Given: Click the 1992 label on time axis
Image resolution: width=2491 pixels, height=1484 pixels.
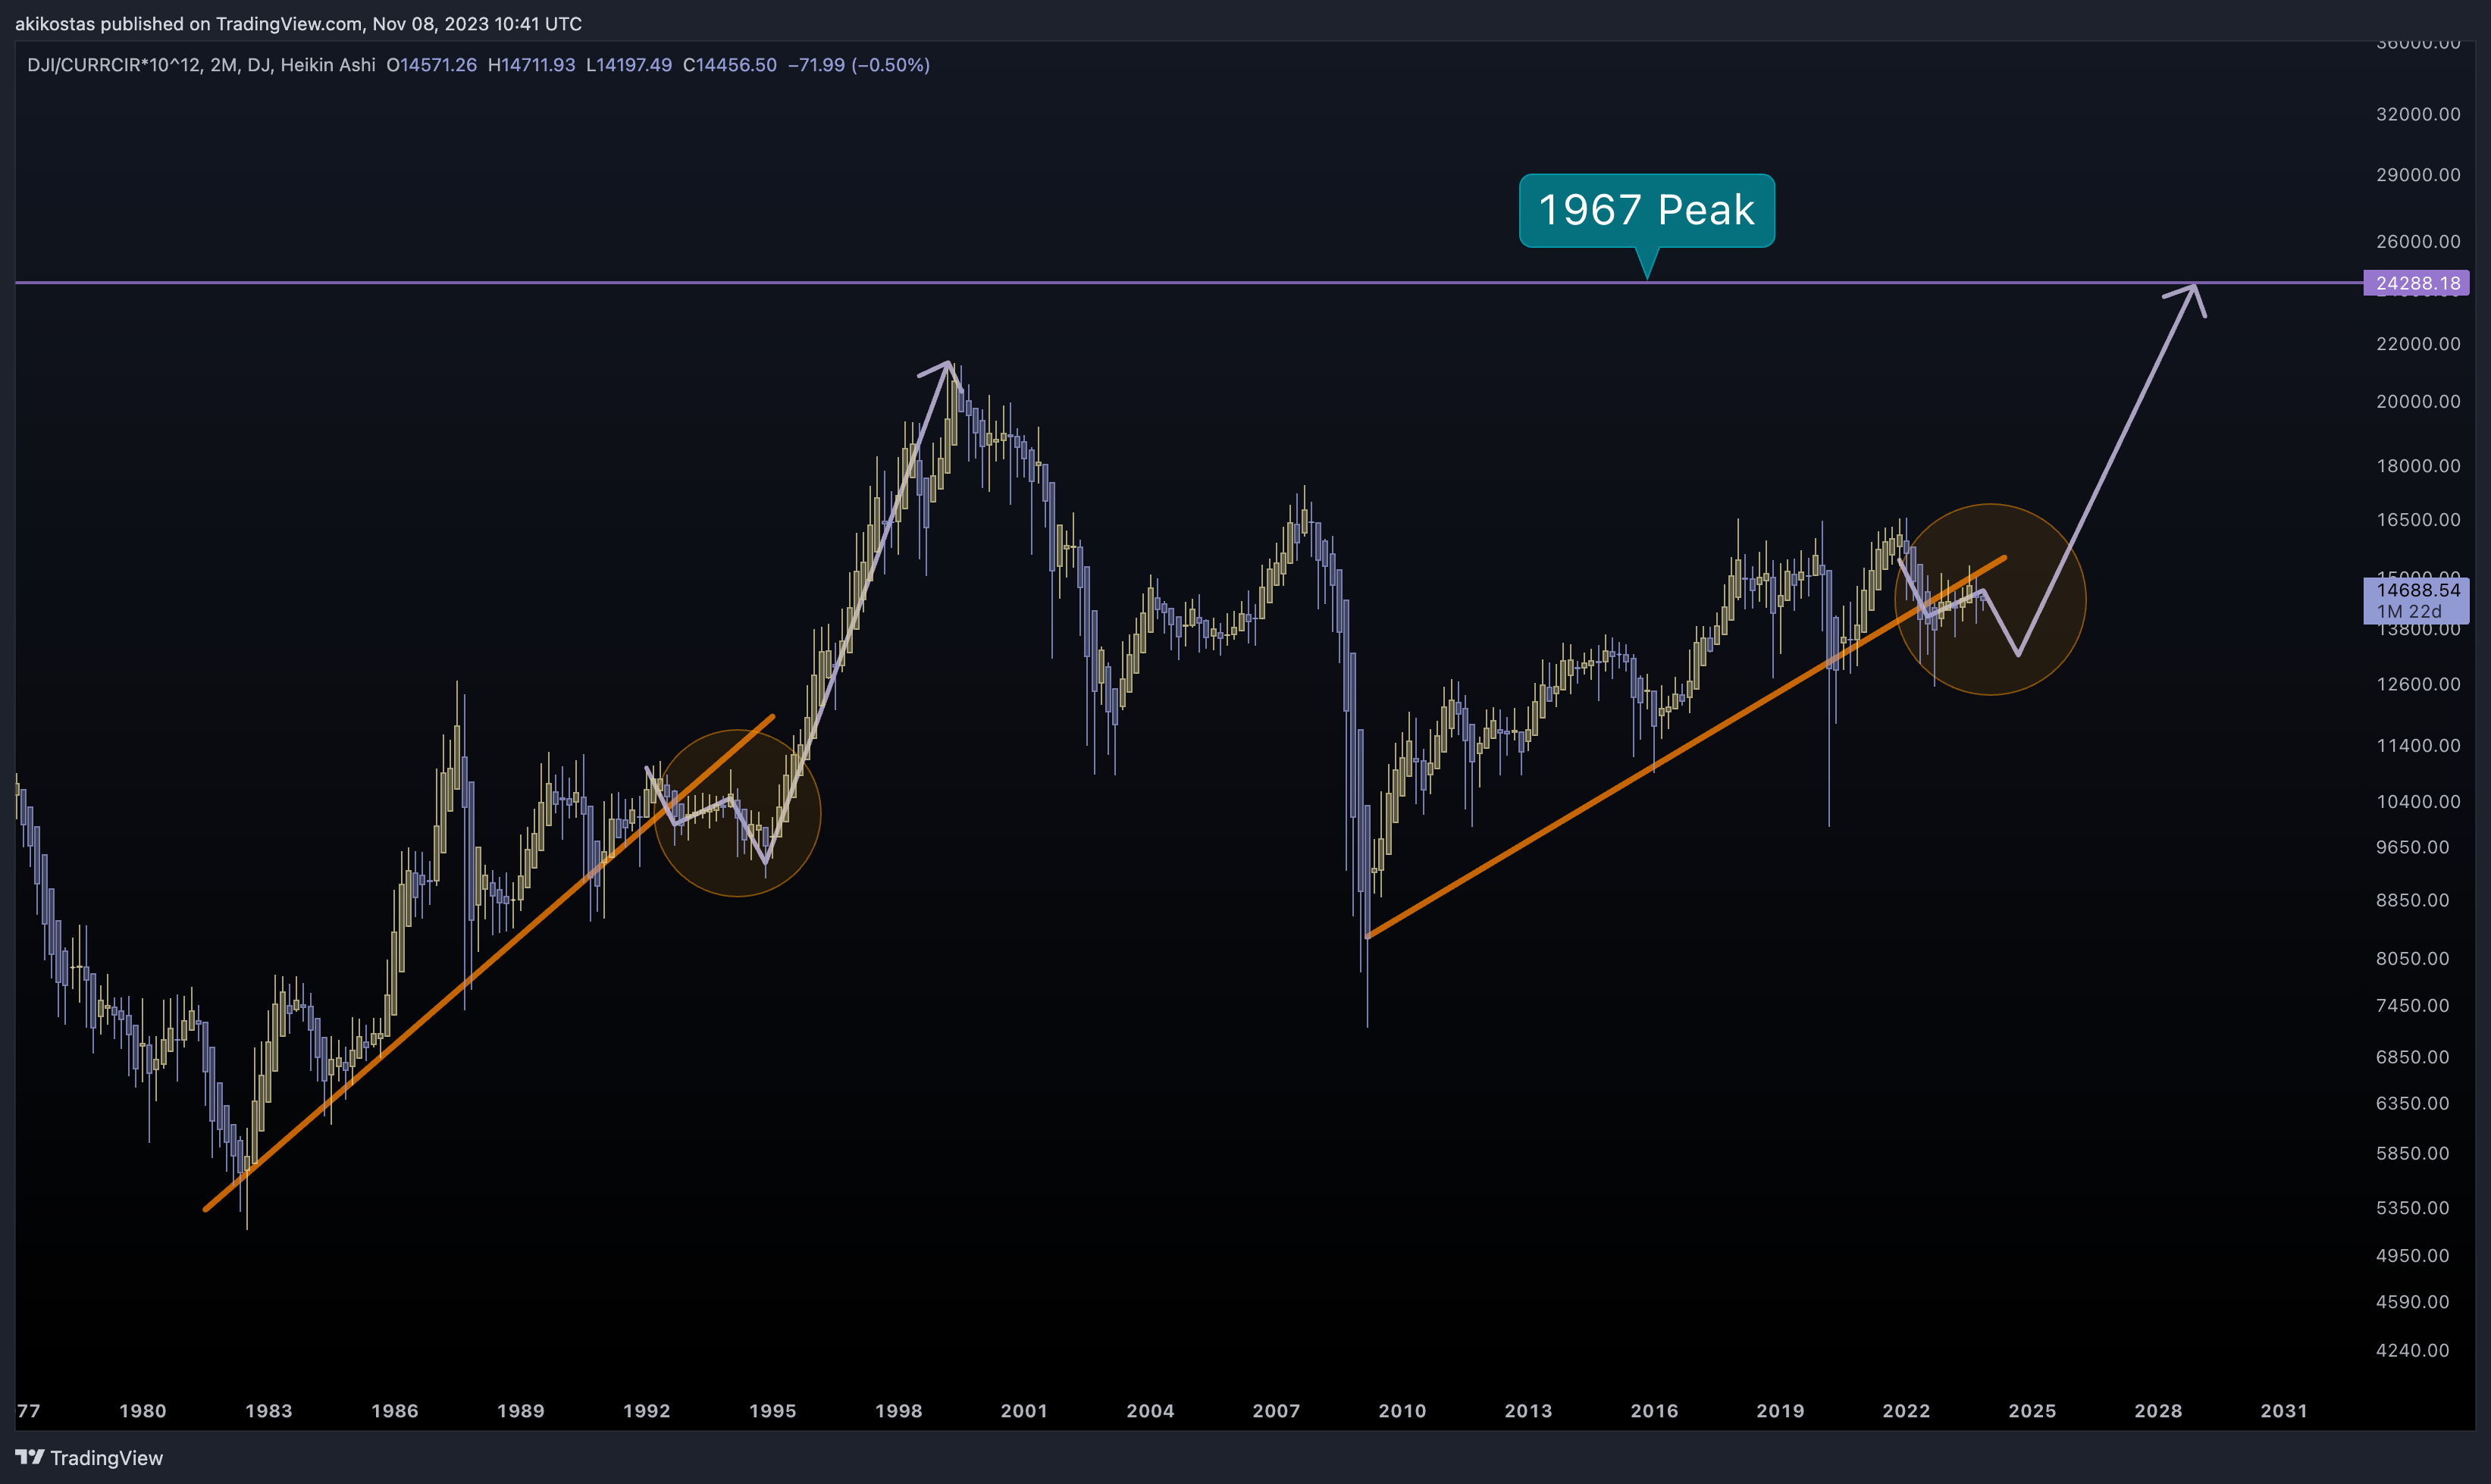Looking at the screenshot, I should point(647,1411).
